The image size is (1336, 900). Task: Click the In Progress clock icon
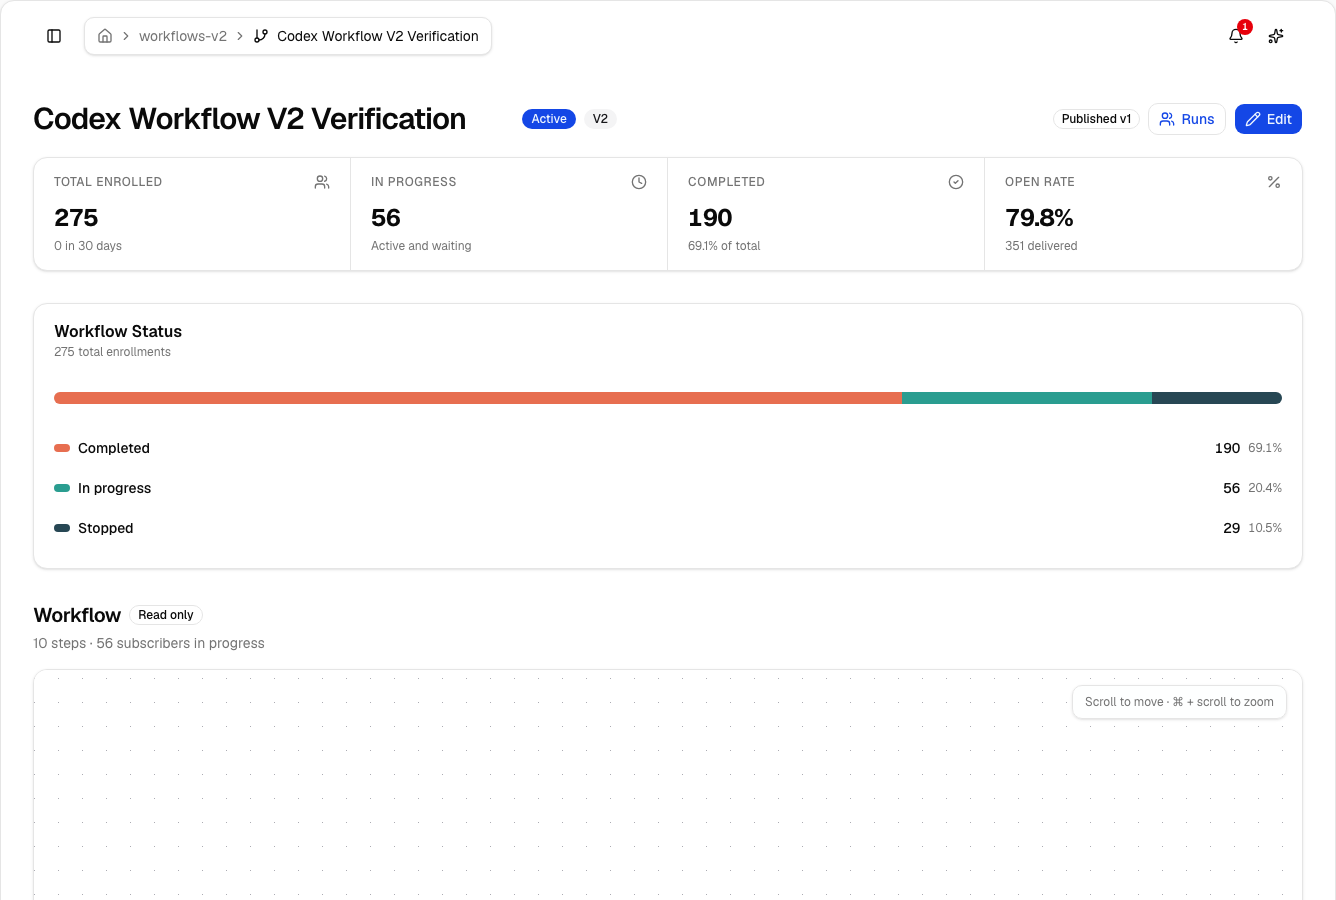point(639,182)
